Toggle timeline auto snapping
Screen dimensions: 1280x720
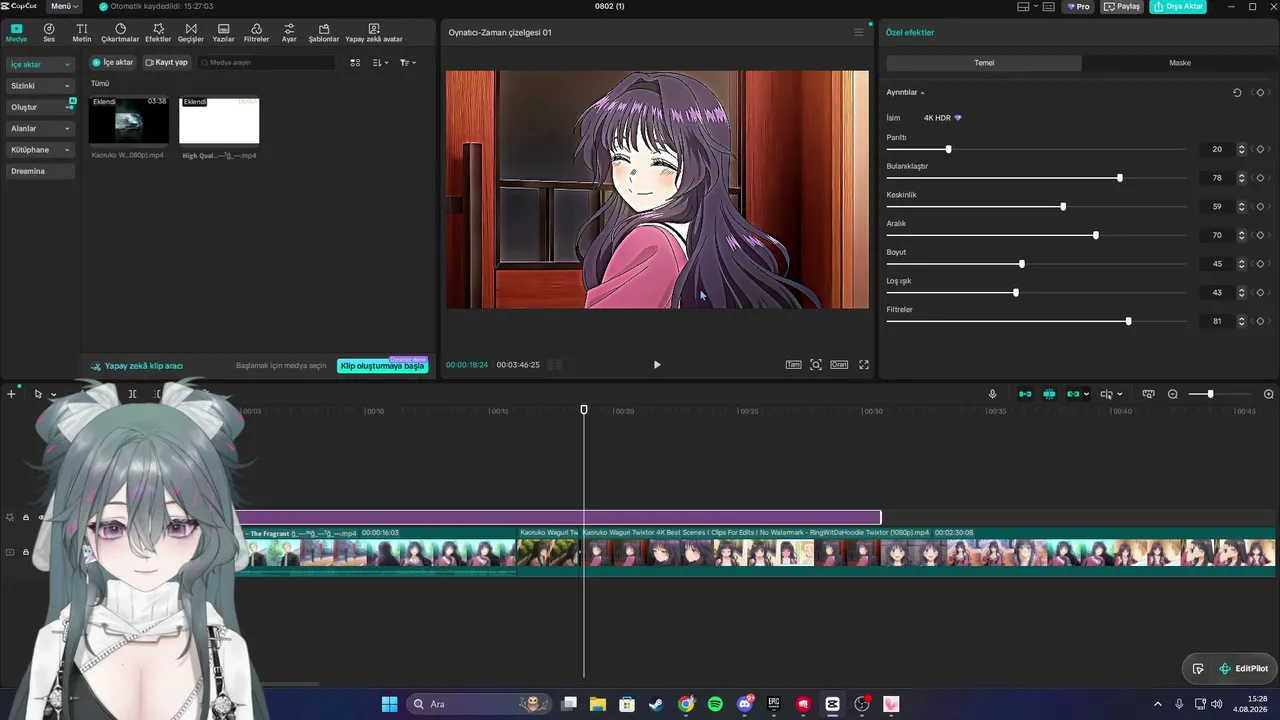pos(1049,394)
